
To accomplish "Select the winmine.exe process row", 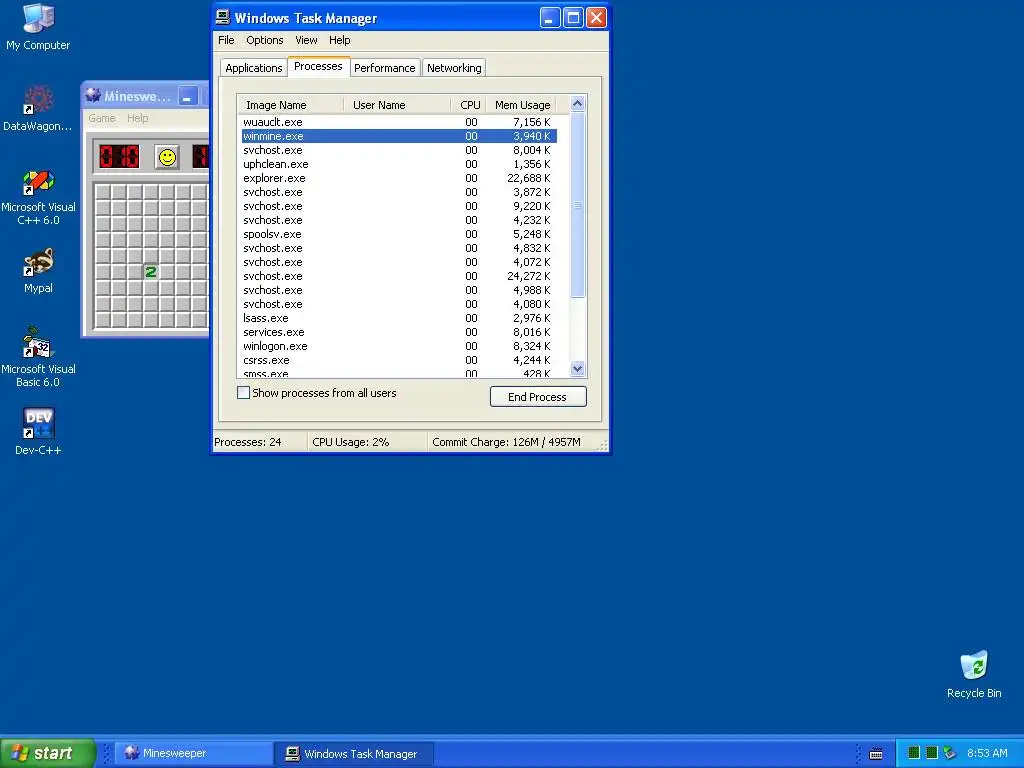I will 398,136.
